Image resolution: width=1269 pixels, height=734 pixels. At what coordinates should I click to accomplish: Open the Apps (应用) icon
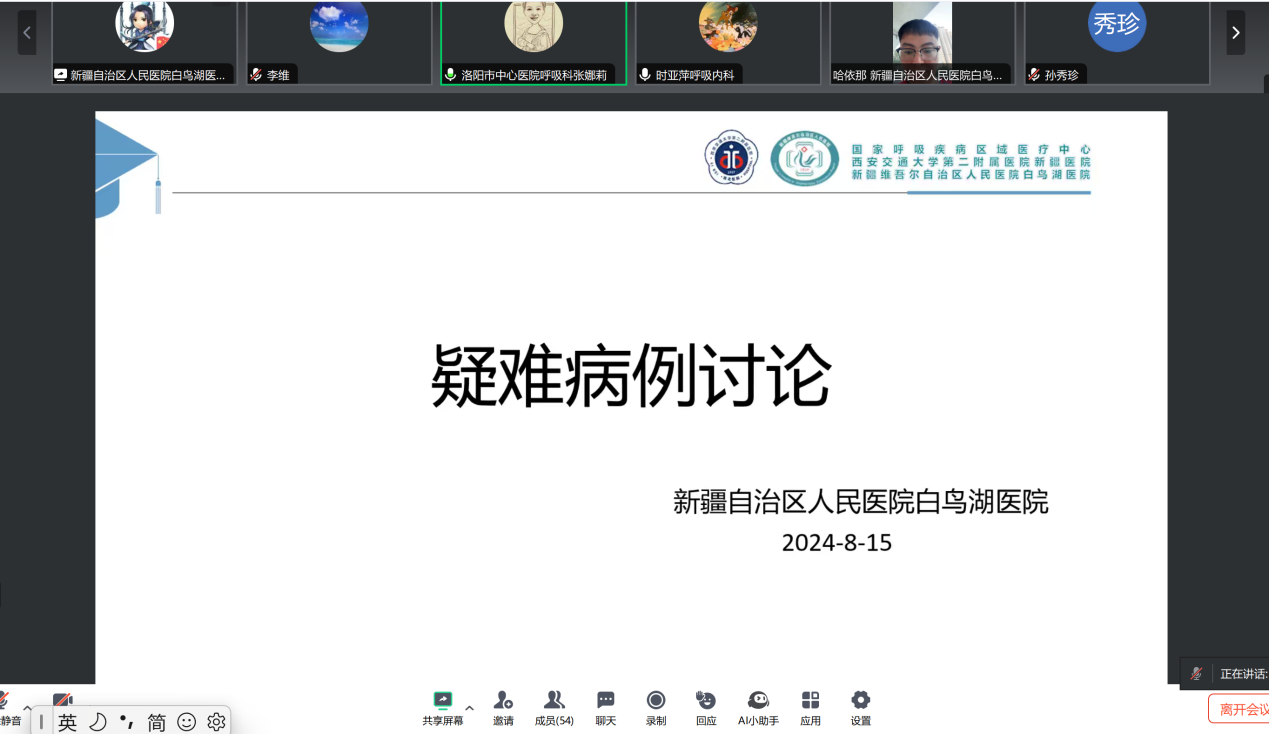[x=810, y=701]
